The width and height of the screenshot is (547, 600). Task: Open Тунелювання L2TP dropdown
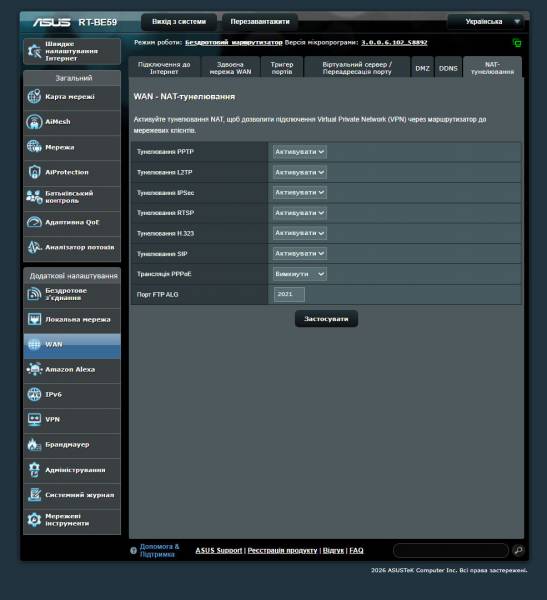click(300, 172)
